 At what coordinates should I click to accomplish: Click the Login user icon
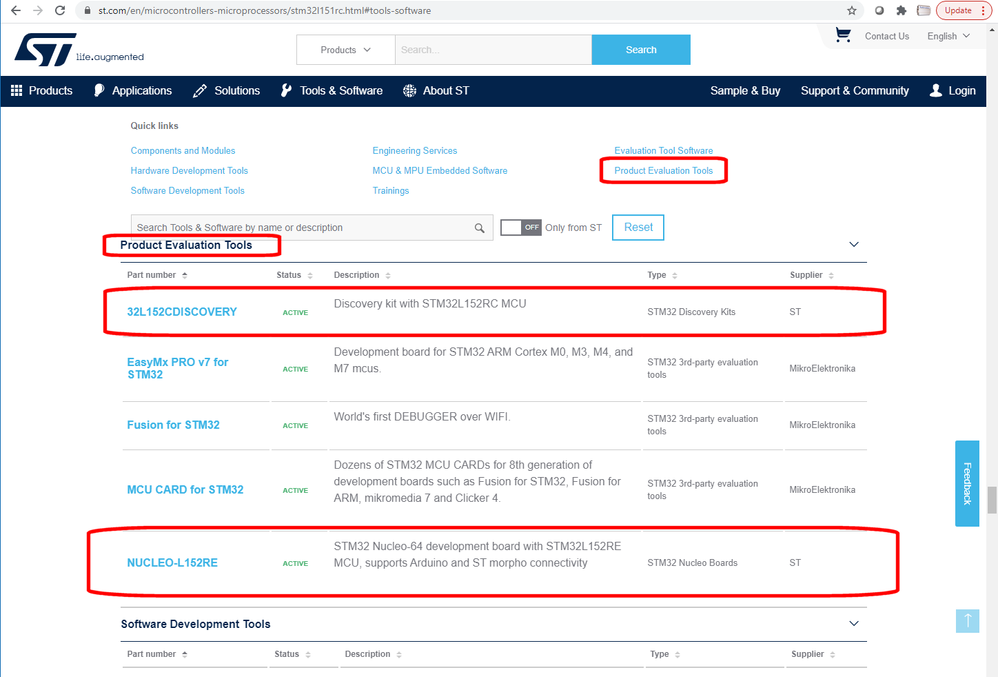(936, 90)
